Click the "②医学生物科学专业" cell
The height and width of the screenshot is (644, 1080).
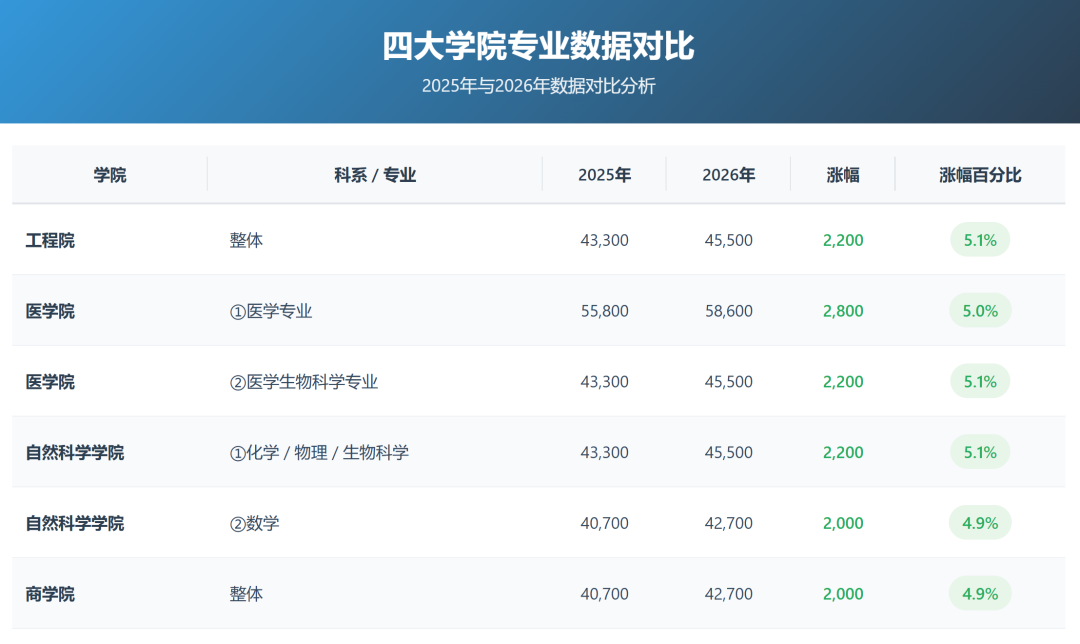coord(304,382)
